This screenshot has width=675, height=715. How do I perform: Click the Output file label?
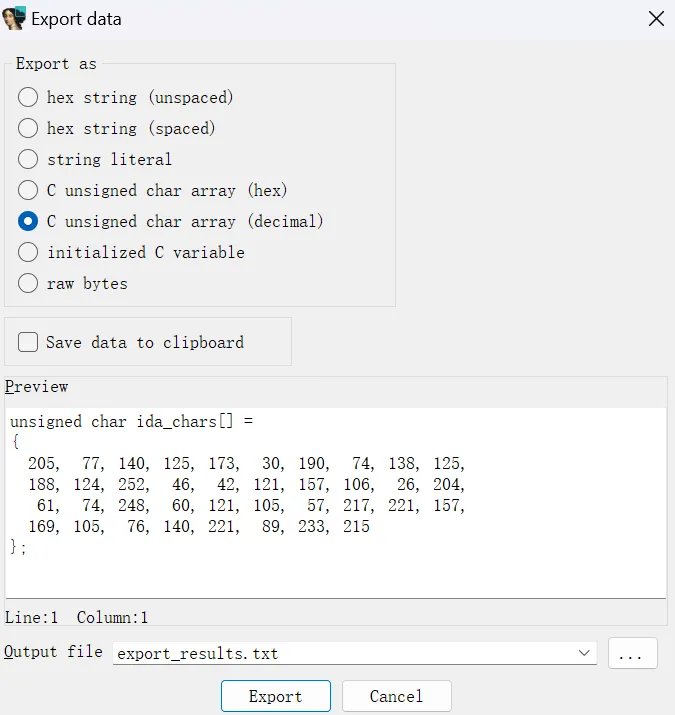tap(53, 652)
